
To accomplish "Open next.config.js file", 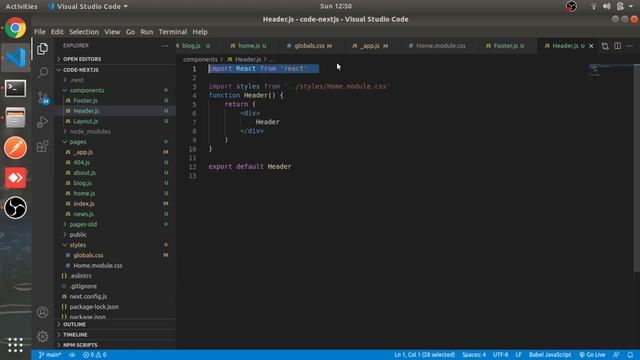I will click(x=116, y=296).
